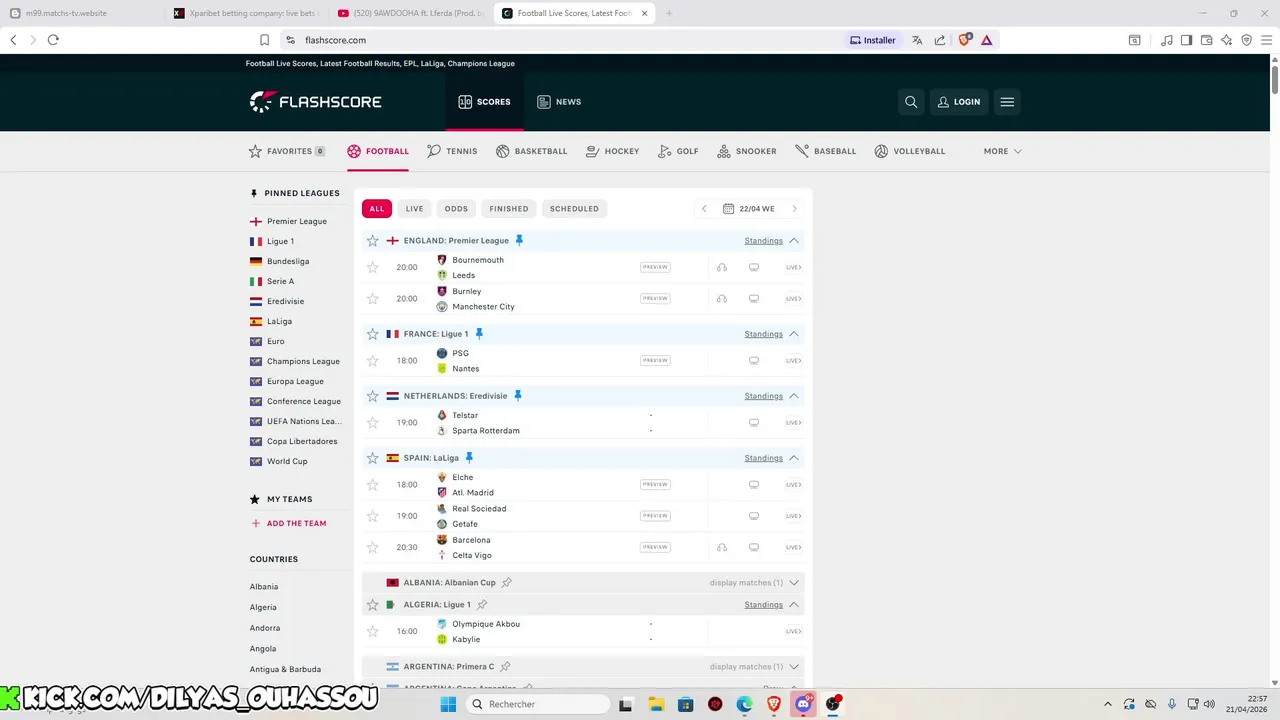Click TV icon for Elche match

click(754, 484)
